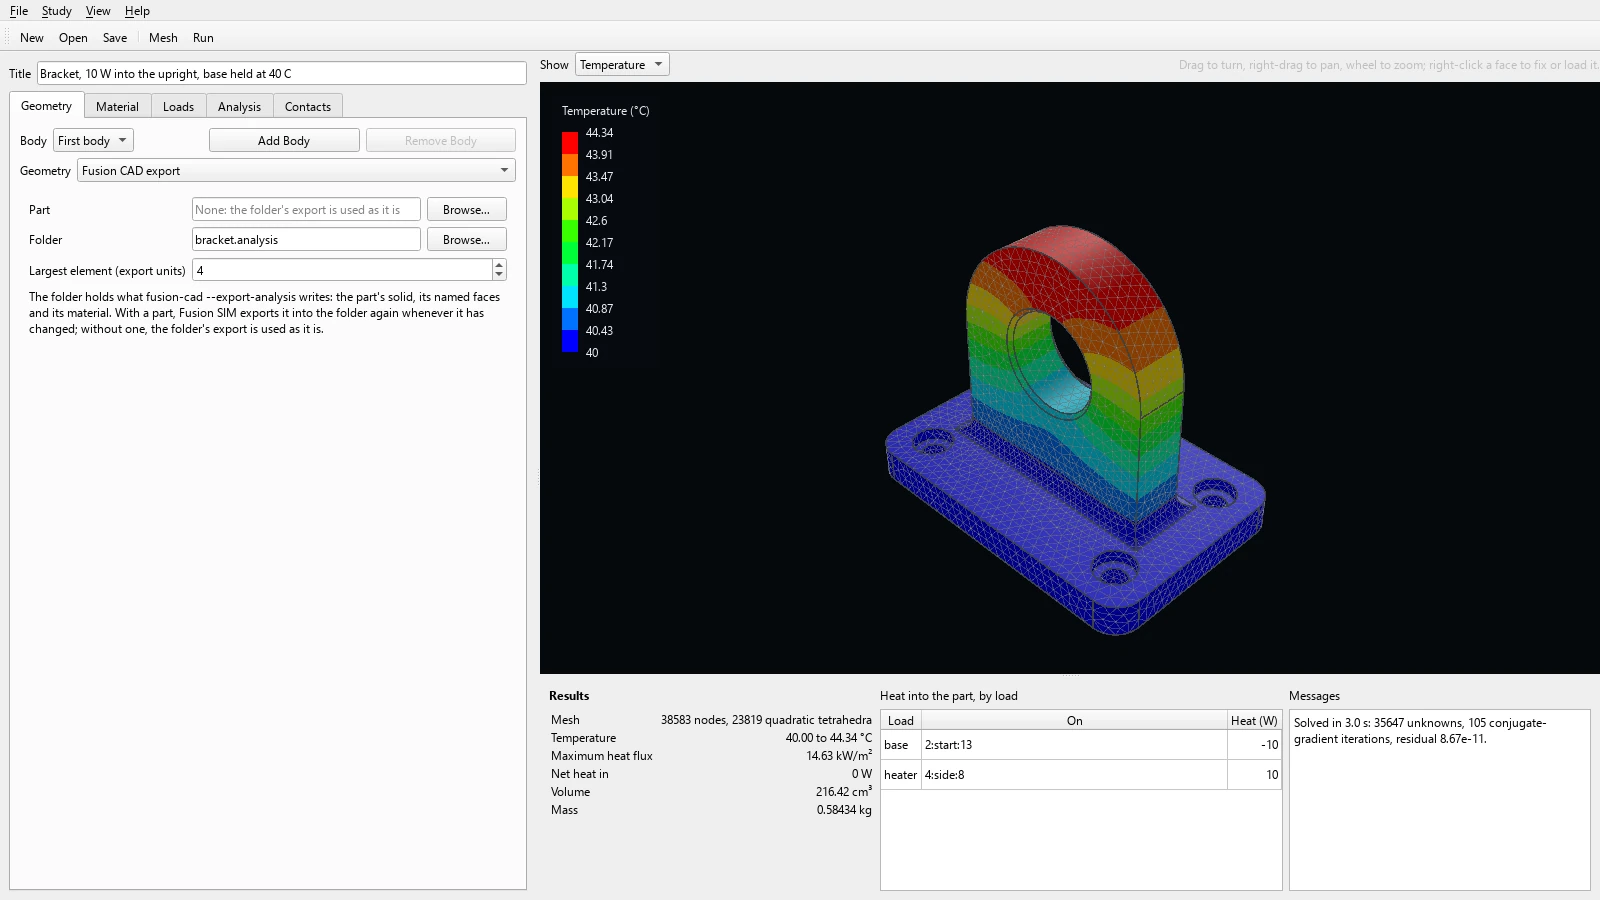Image resolution: width=1600 pixels, height=900 pixels.
Task: Switch to the Contacts tab
Action: [x=308, y=107]
